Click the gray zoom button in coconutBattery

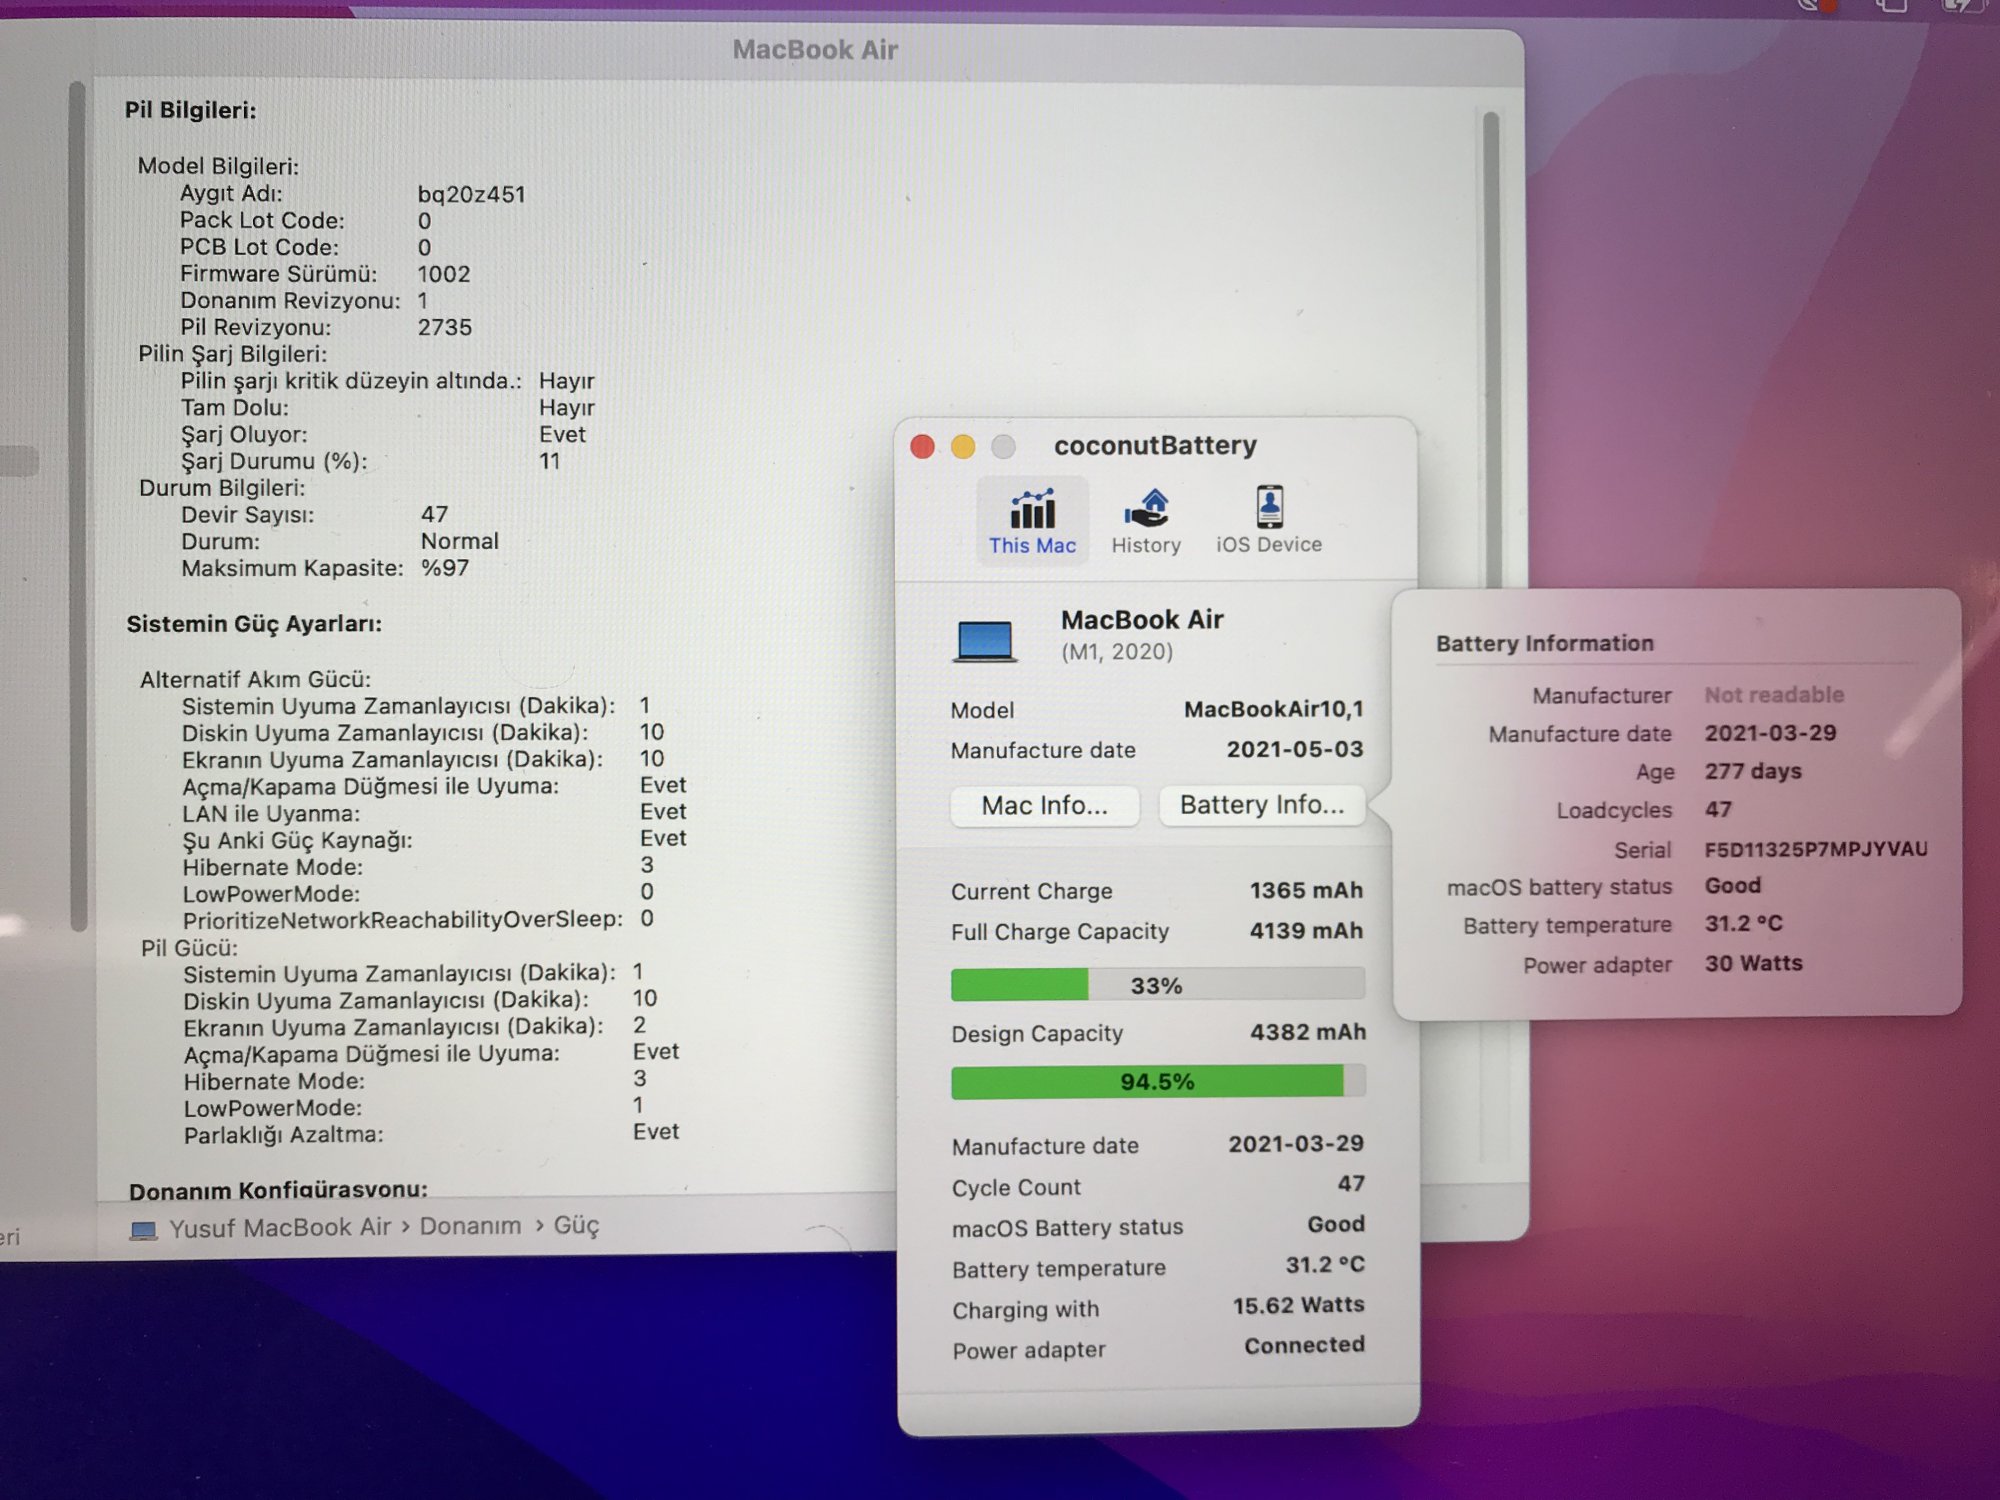(1003, 446)
